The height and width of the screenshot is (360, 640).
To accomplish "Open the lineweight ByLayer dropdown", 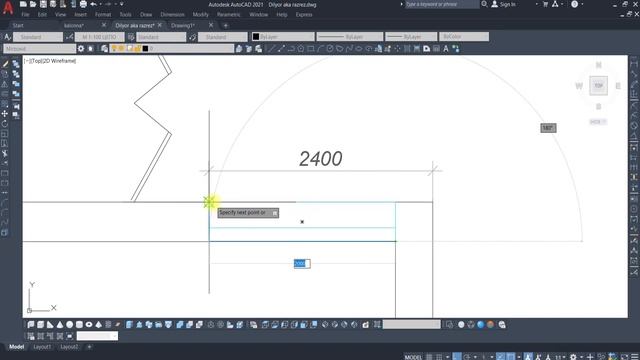I will [411, 37].
